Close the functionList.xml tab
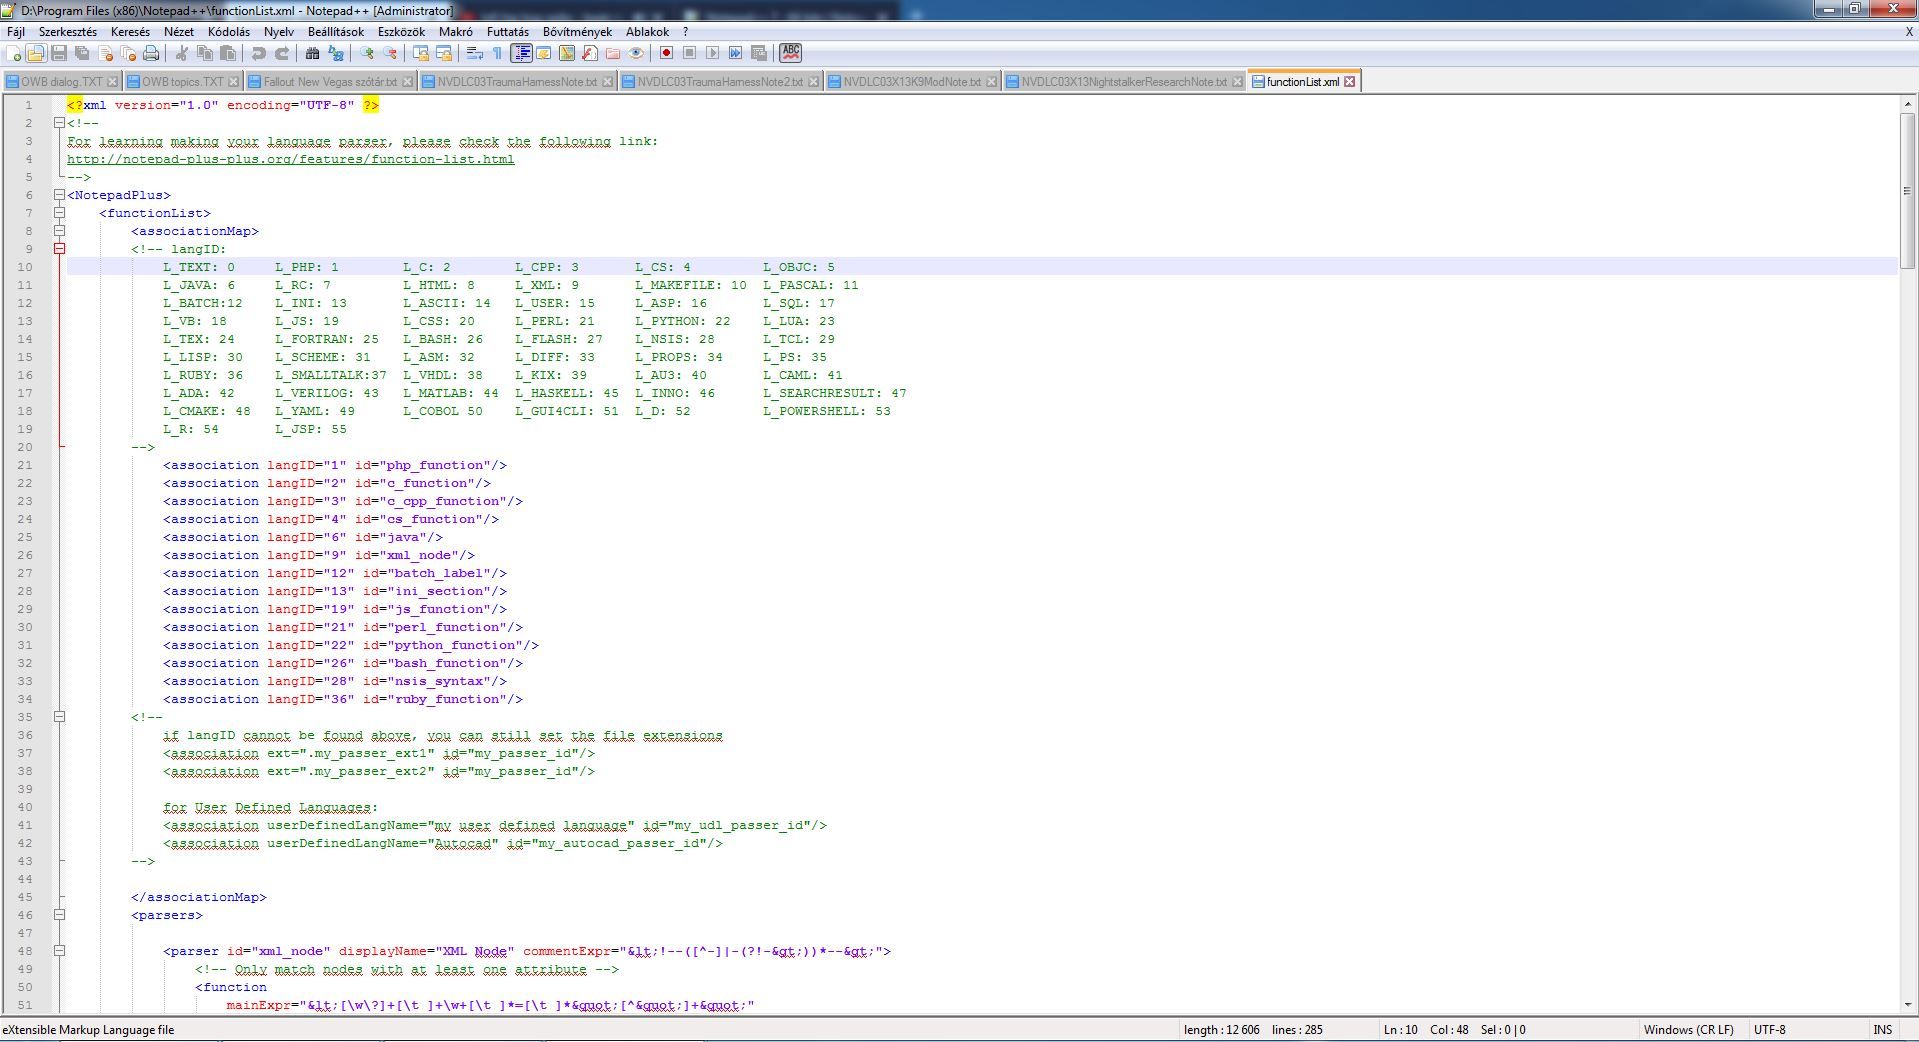Screen dimensions: 1919x1042 pyautogui.click(x=1350, y=82)
